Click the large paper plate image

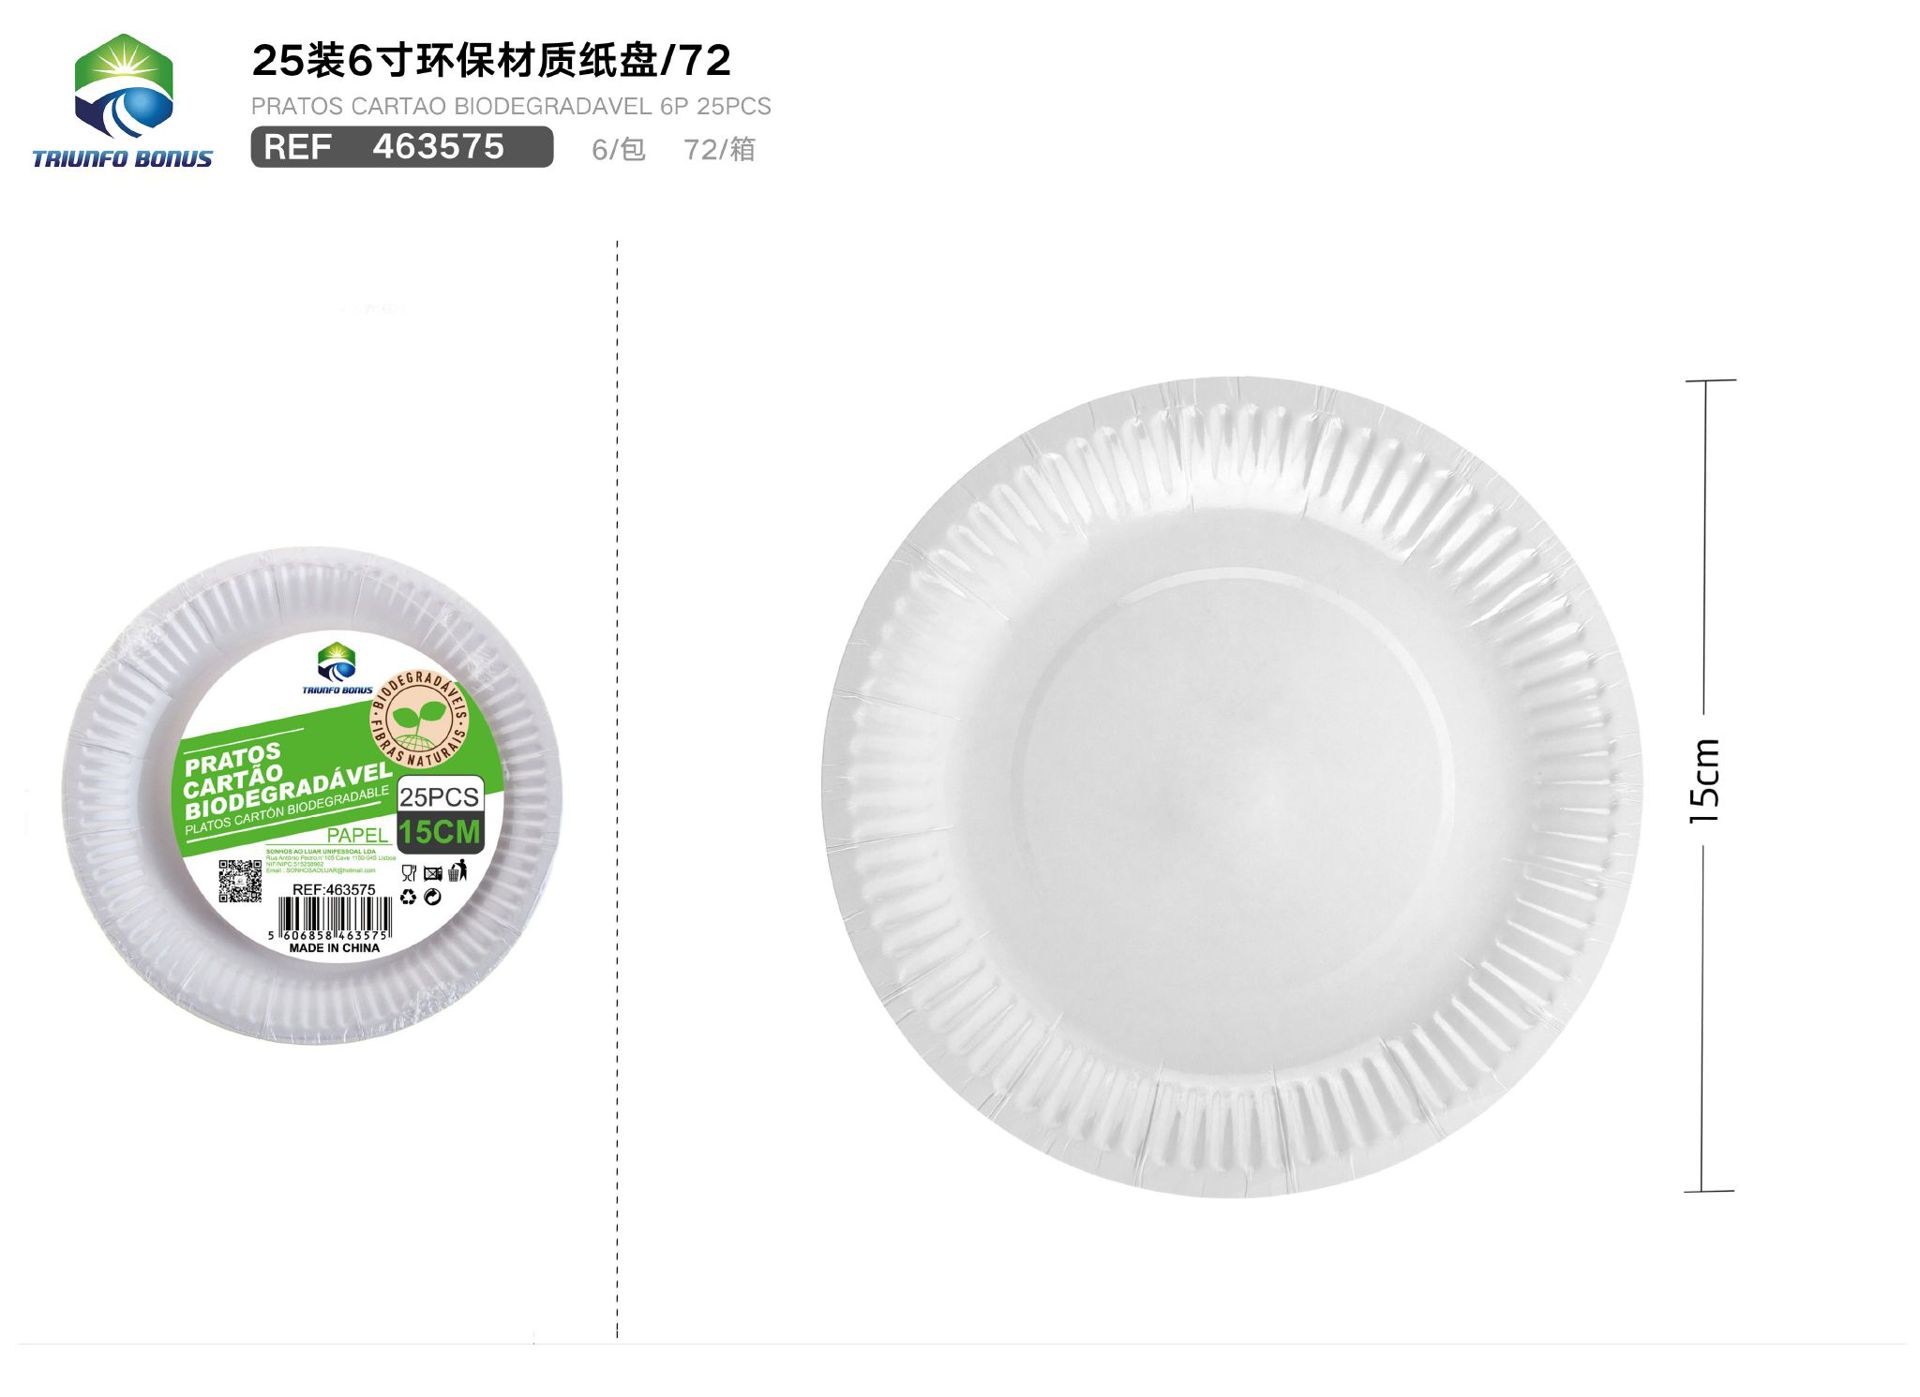[x=1232, y=787]
